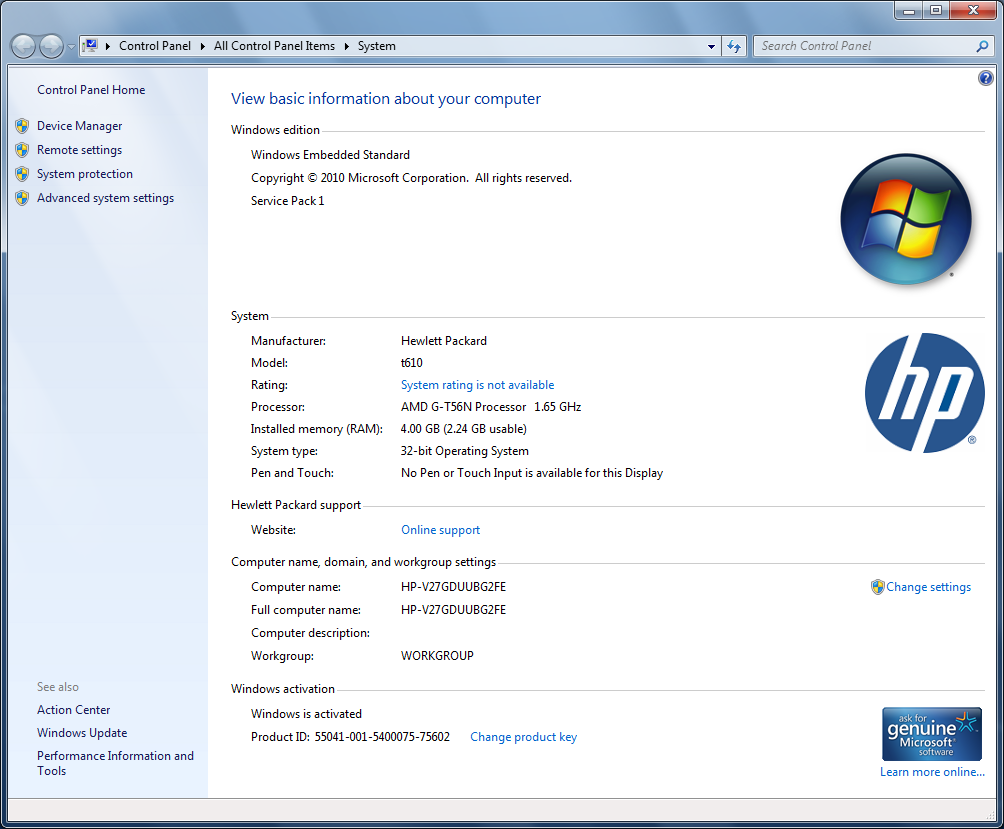Click the Product ID number text

point(382,737)
